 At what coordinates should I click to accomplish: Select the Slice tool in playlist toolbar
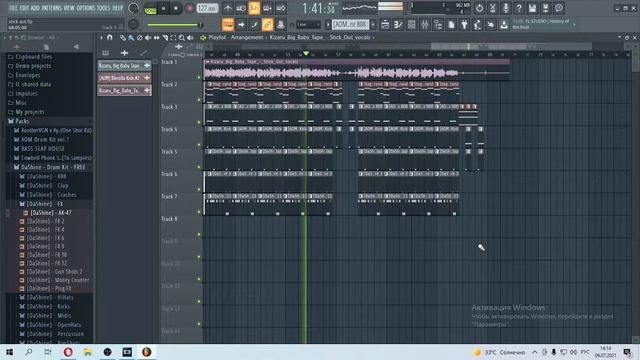[165, 38]
